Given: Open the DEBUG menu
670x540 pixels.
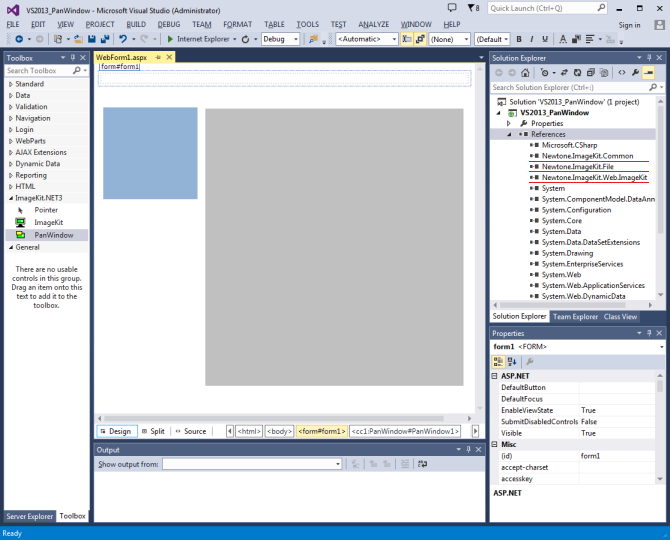Looking at the screenshot, I should pos(169,24).
